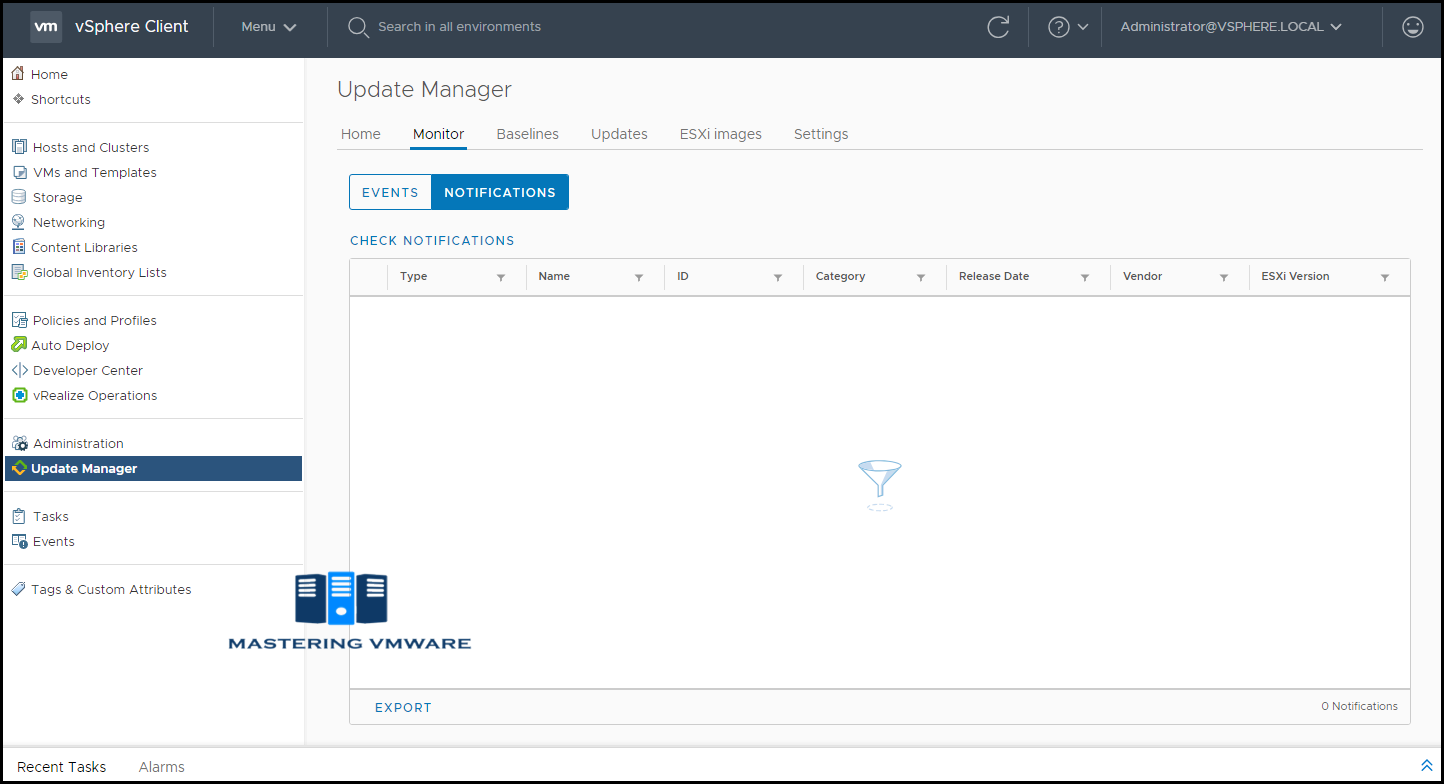Open the Menu dropdown
The image size is (1444, 784).
coord(269,27)
